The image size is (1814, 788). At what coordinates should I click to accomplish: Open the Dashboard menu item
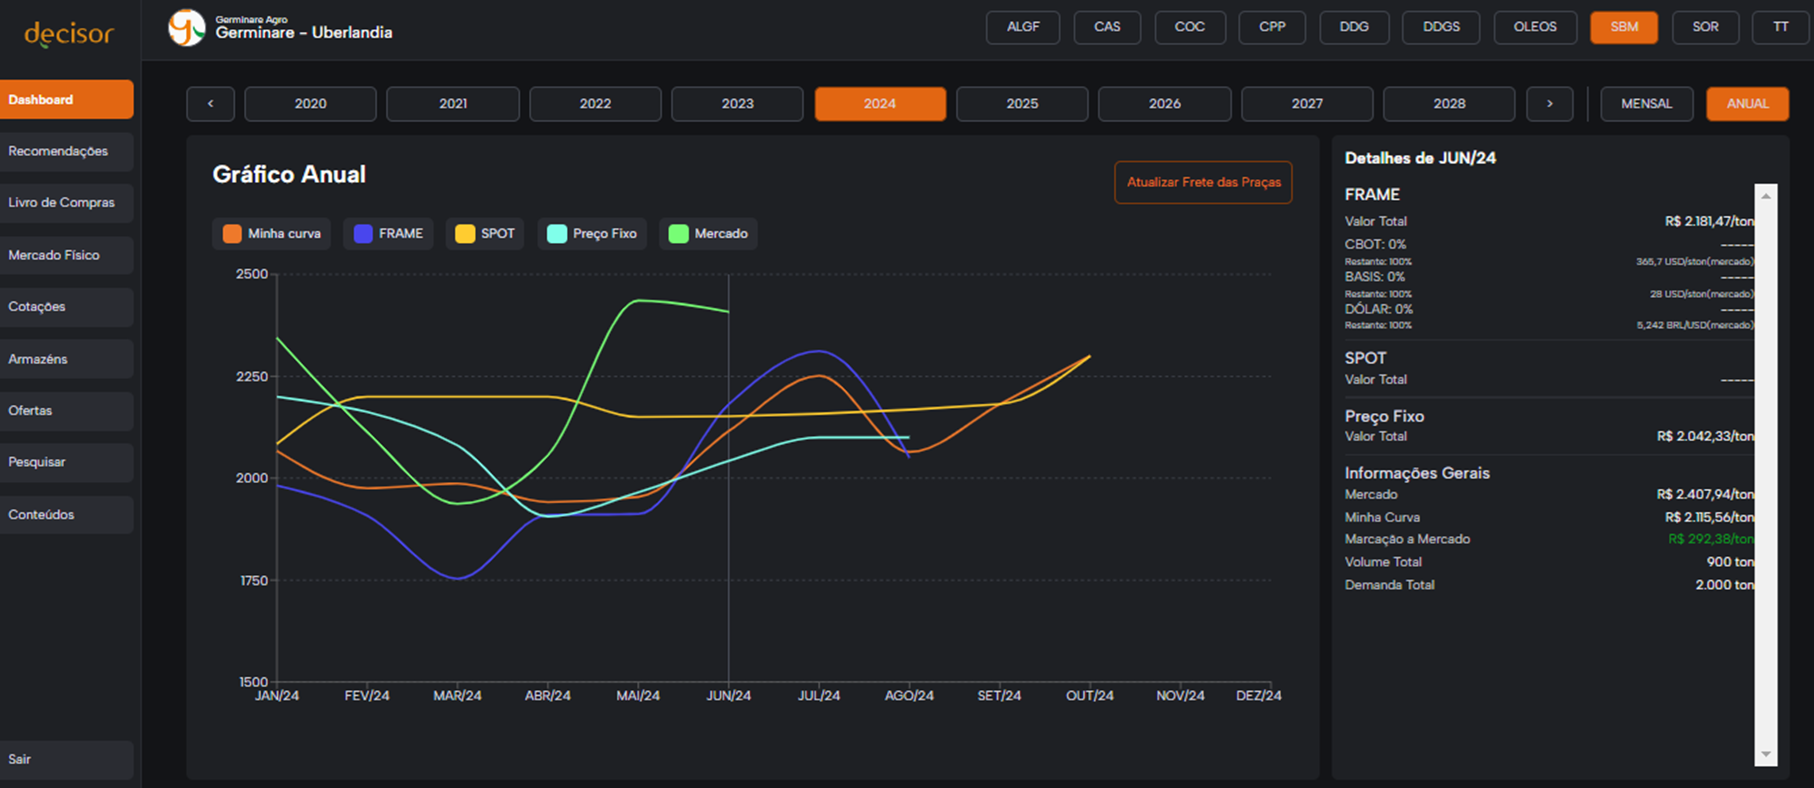tap(66, 100)
